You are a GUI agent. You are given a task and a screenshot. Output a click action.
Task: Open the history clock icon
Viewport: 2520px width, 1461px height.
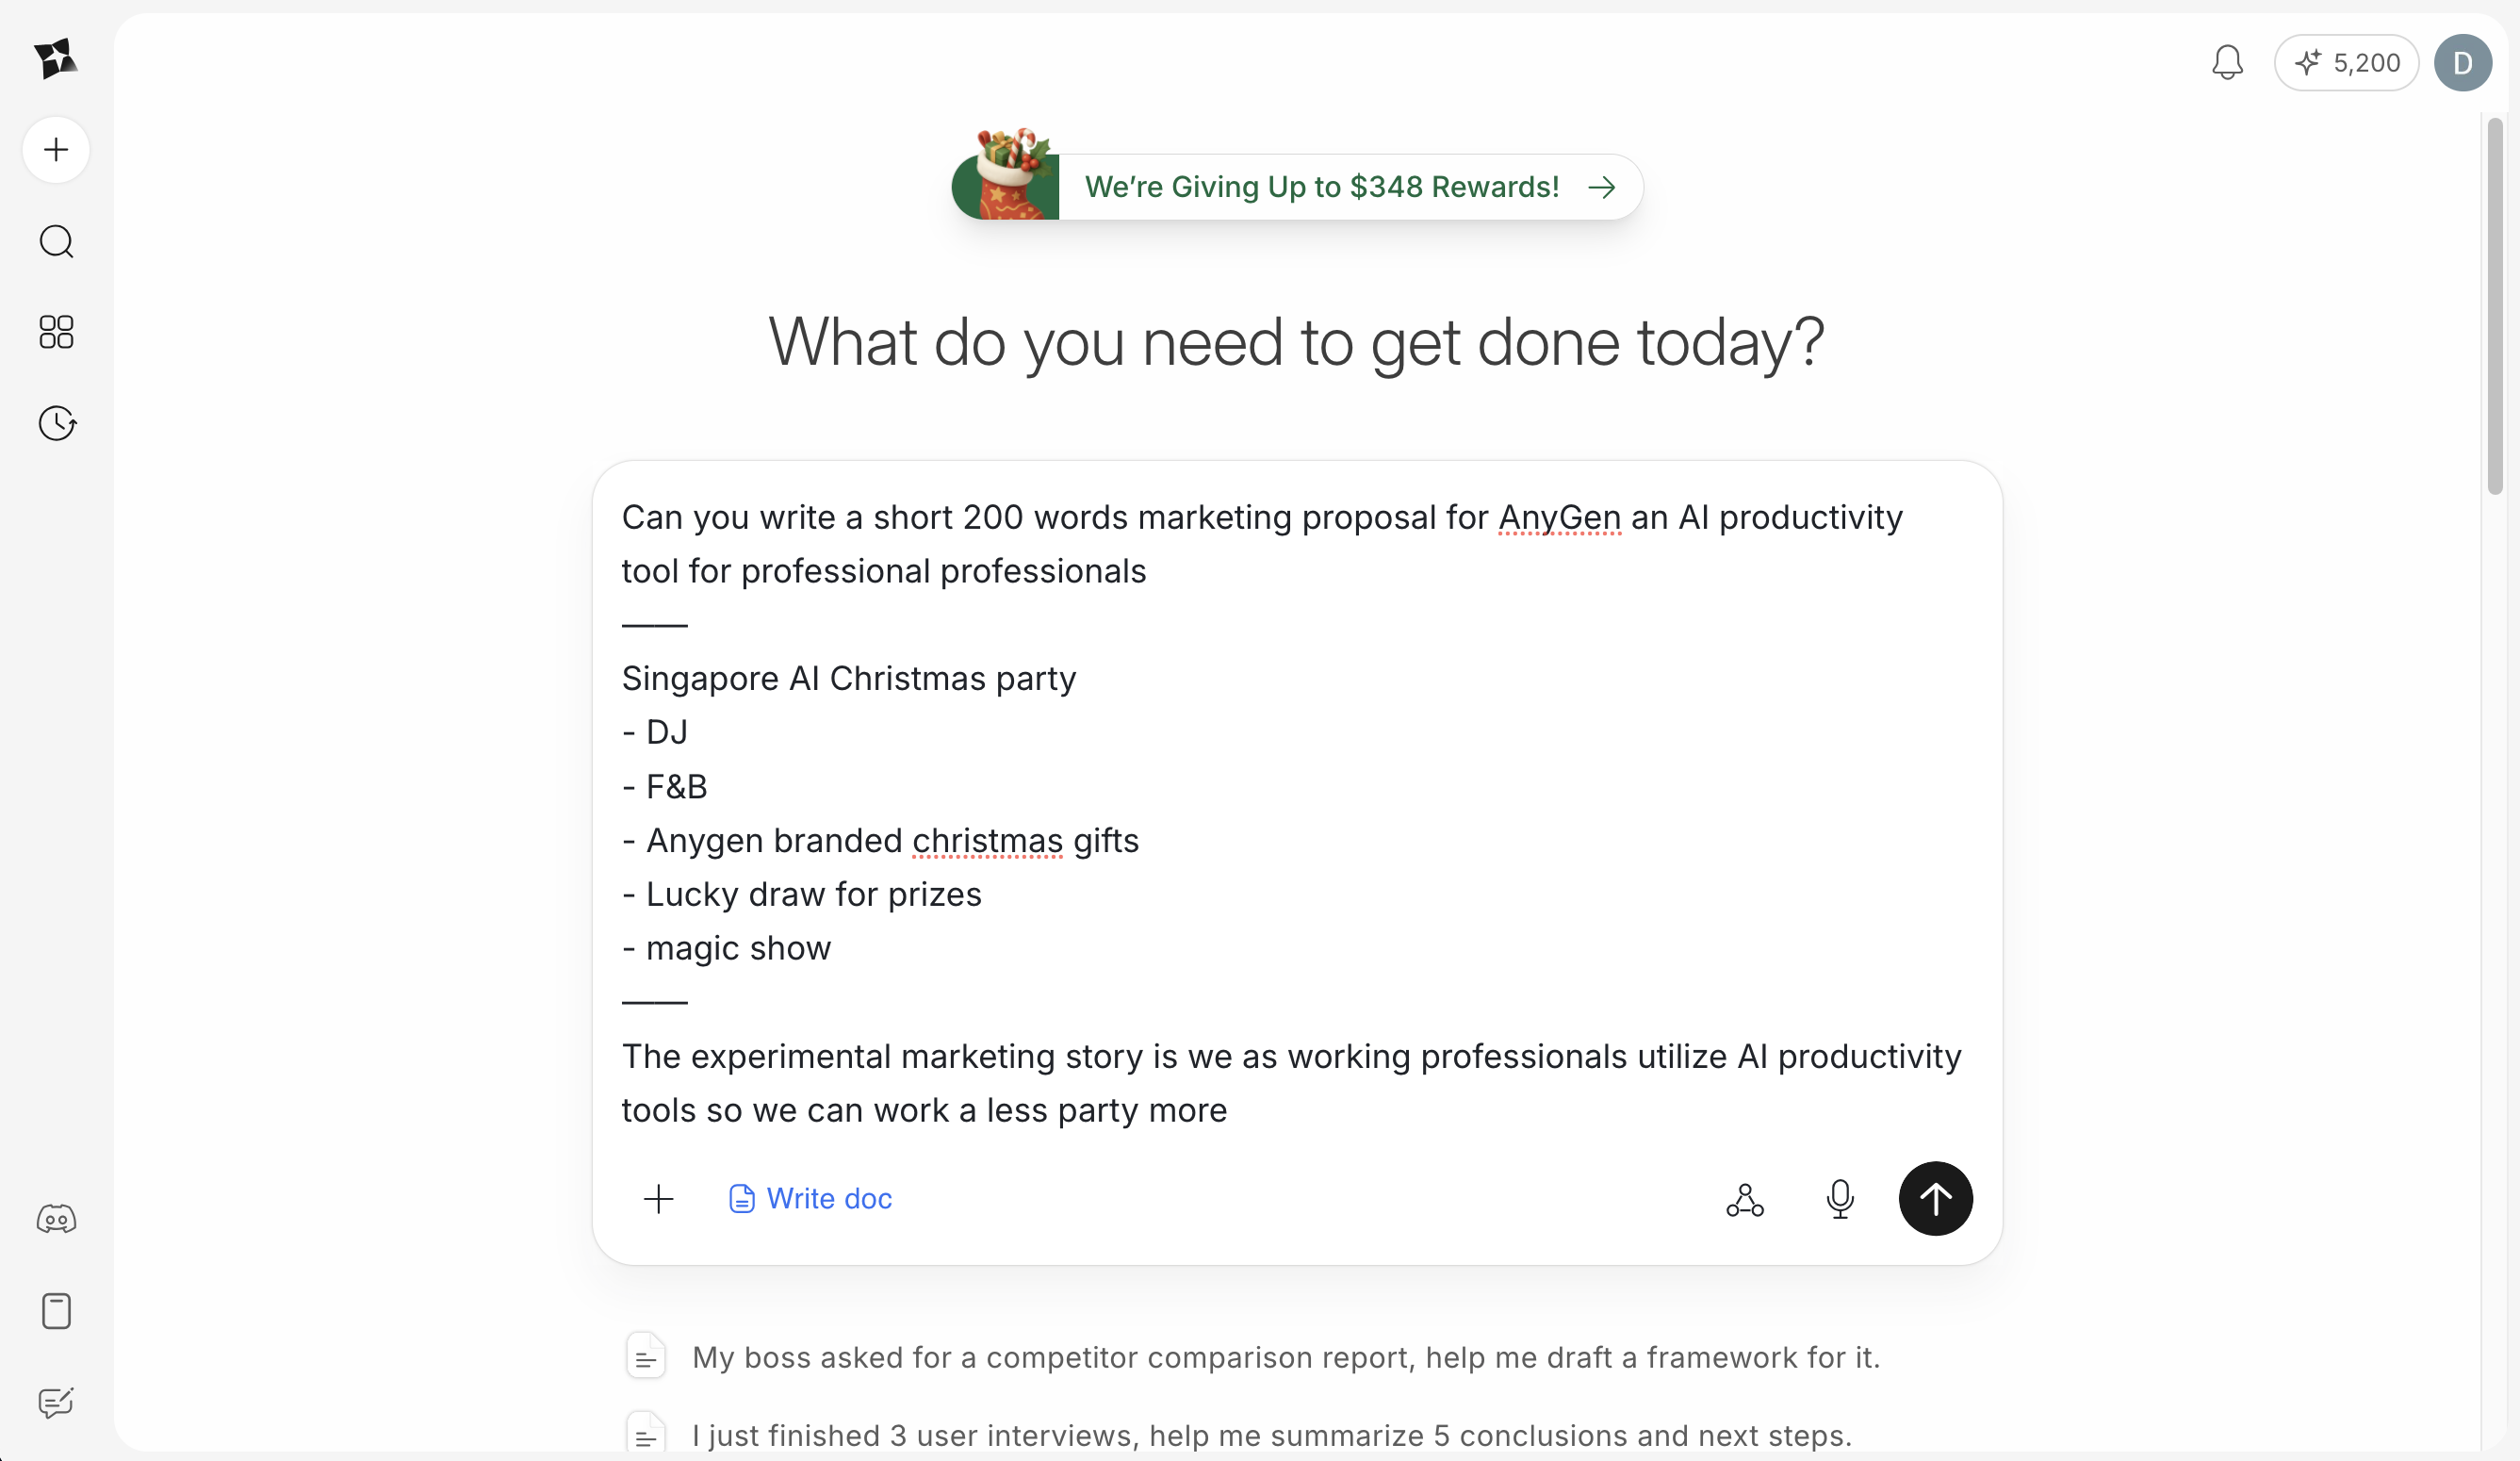coord(57,423)
